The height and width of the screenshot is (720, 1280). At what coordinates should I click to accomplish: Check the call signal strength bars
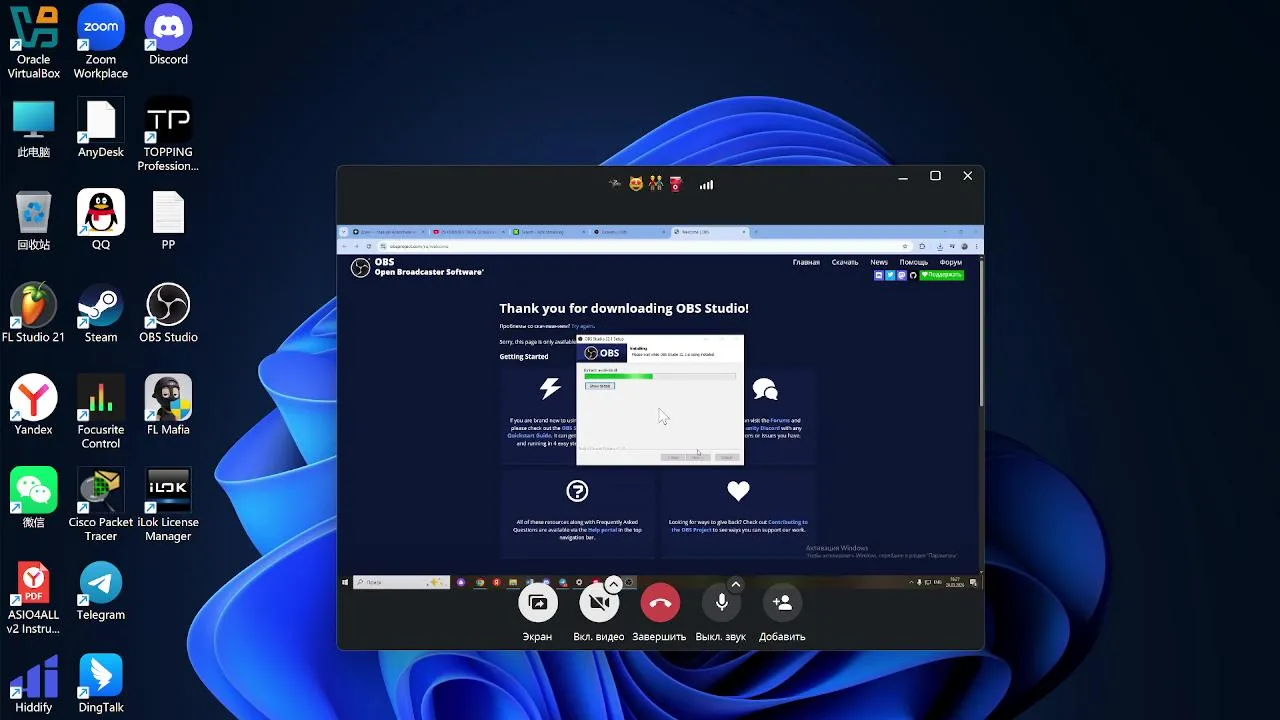(706, 185)
